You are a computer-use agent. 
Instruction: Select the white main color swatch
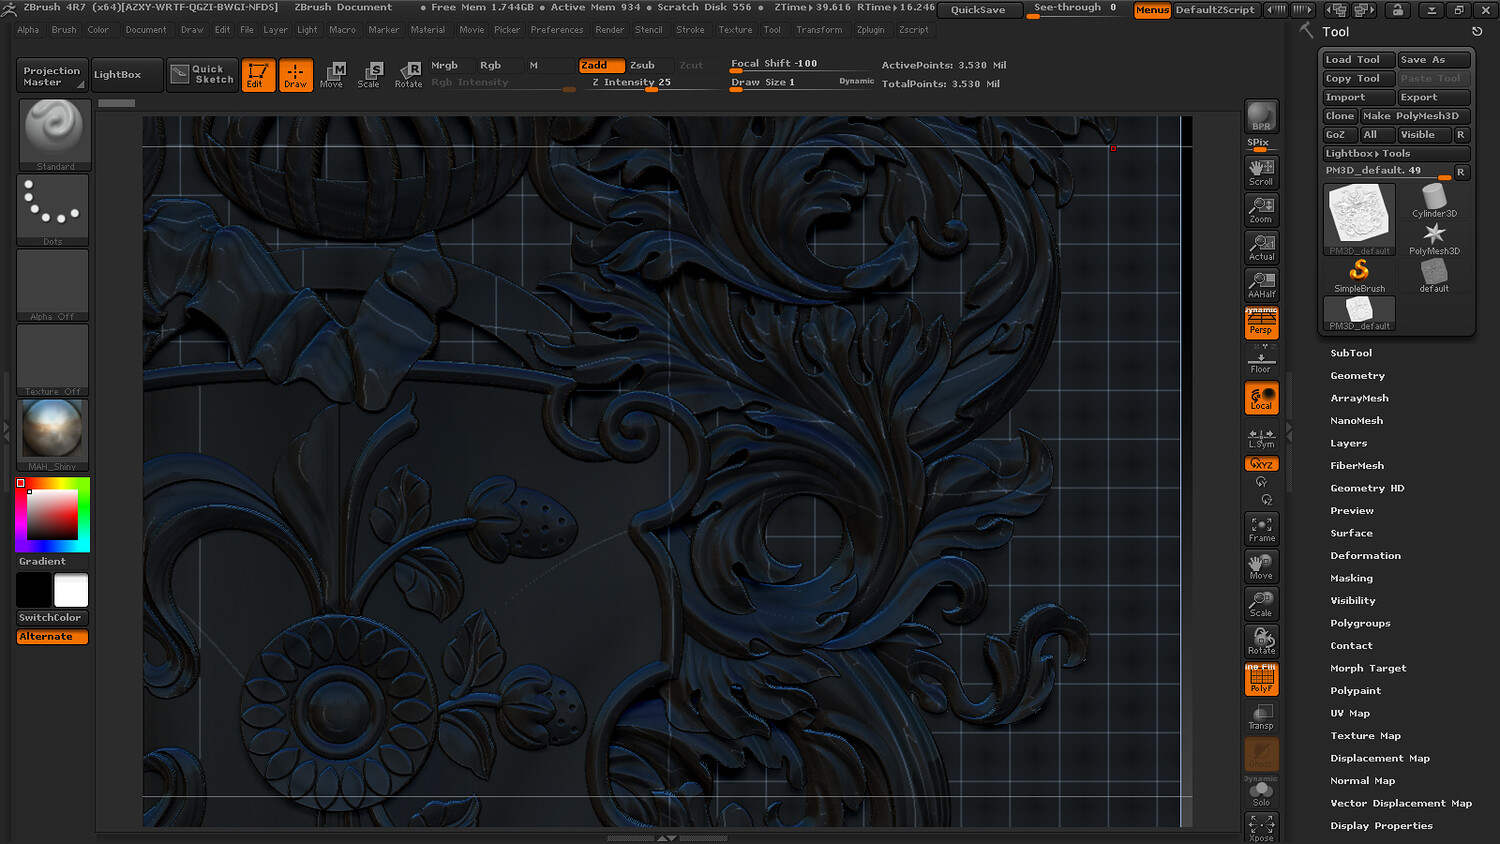(71, 590)
